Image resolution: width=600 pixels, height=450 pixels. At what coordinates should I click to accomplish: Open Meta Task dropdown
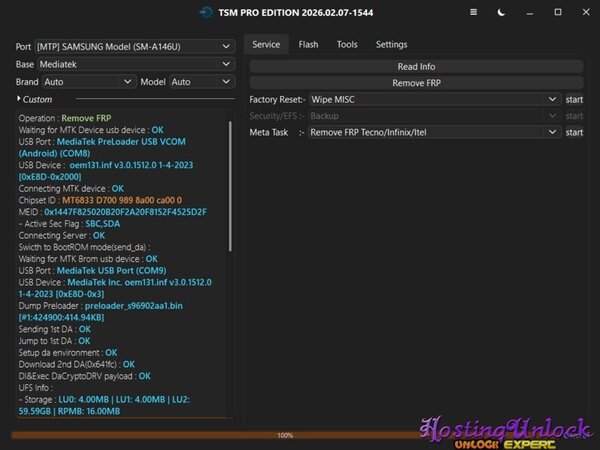coord(435,132)
